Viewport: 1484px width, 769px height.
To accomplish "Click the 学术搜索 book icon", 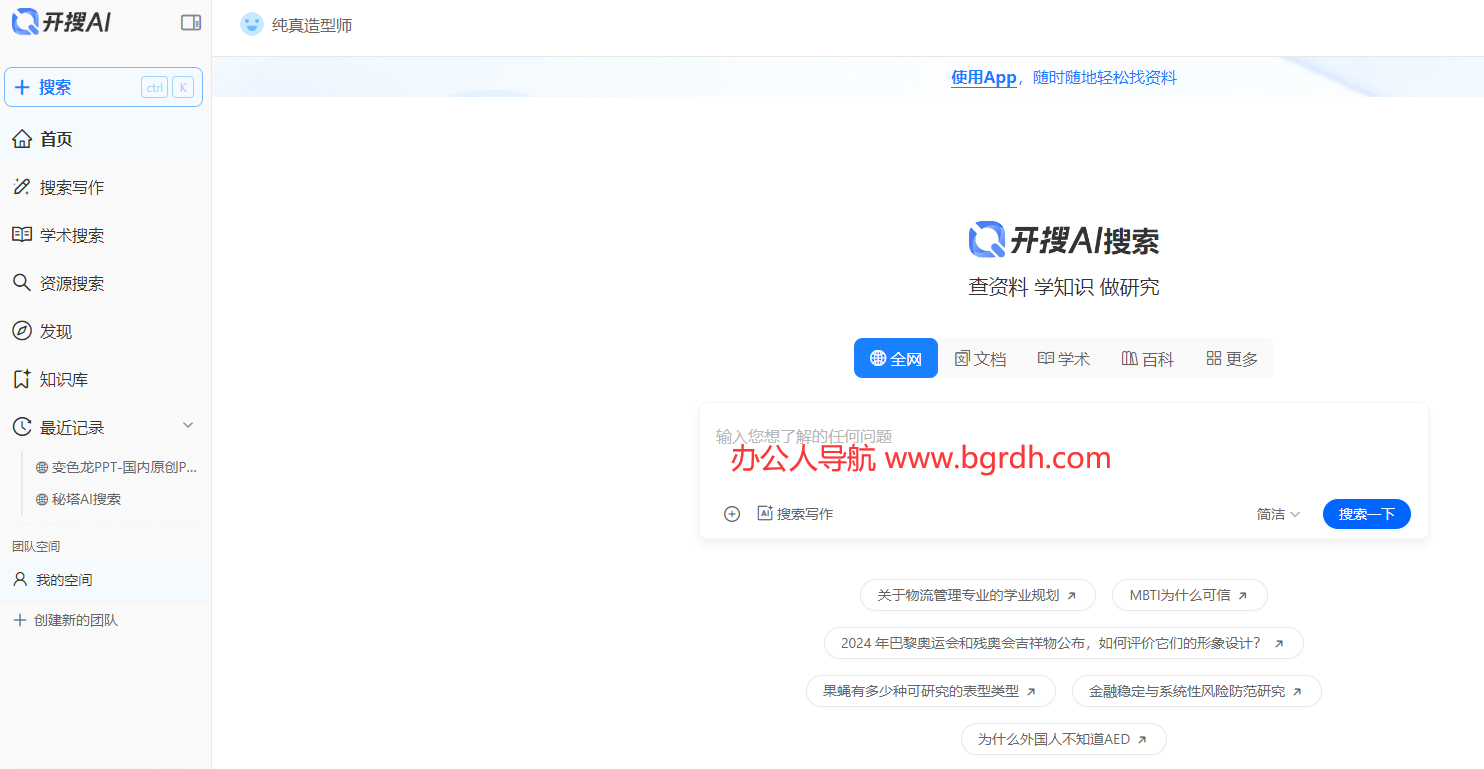I will click(x=22, y=235).
